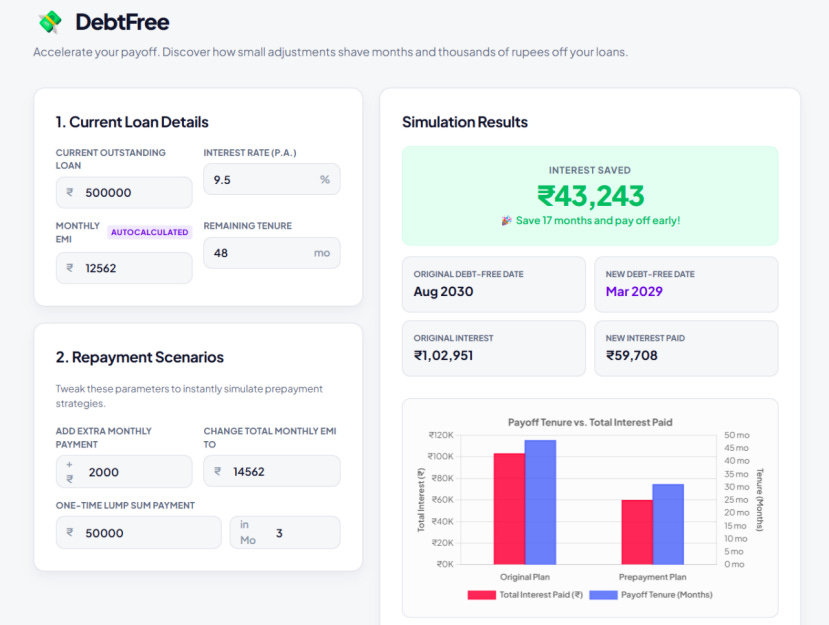Click 'Save 17 months and pay off early!' text
Viewport: 829px width, 625px height.
(598, 220)
